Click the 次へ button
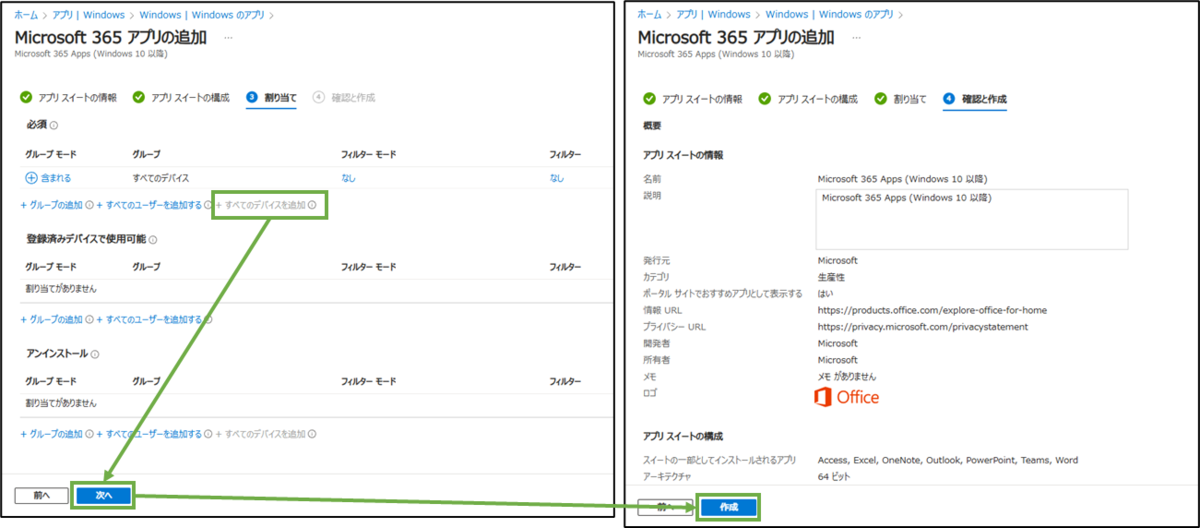This screenshot has height=528, width=1200. 103,495
